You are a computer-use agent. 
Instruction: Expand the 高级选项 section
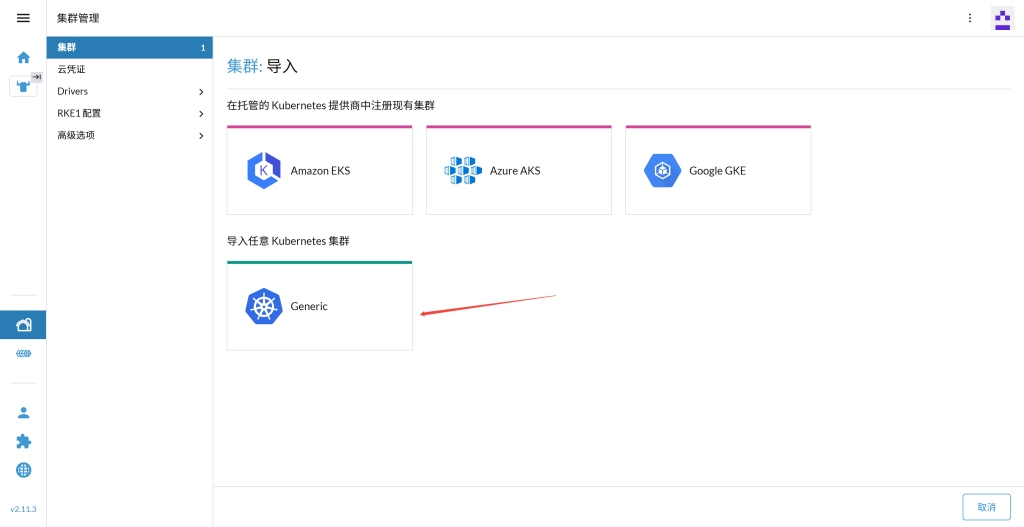(x=130, y=135)
